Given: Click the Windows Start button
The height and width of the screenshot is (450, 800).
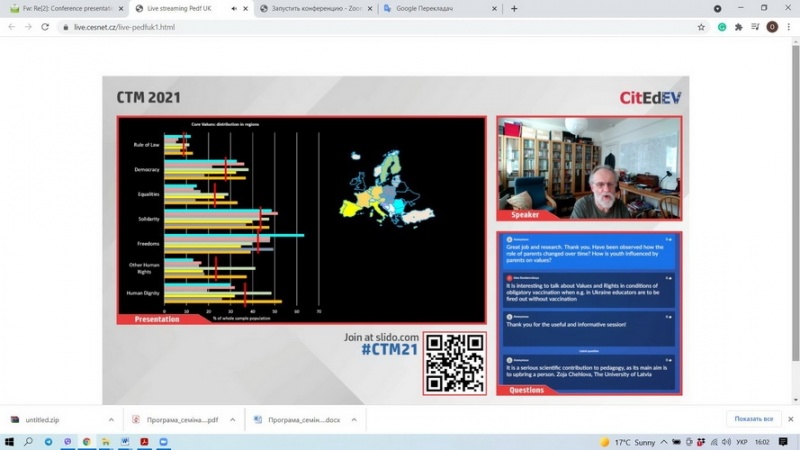Looking at the screenshot, I should [9, 441].
